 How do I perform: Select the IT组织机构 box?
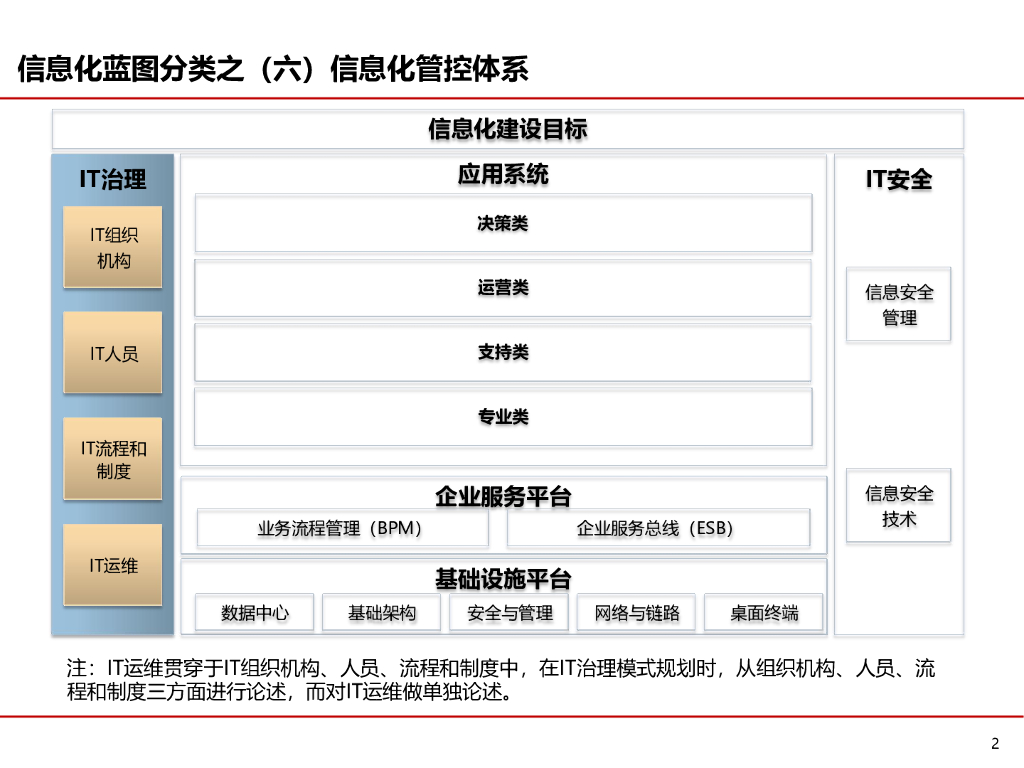point(112,247)
